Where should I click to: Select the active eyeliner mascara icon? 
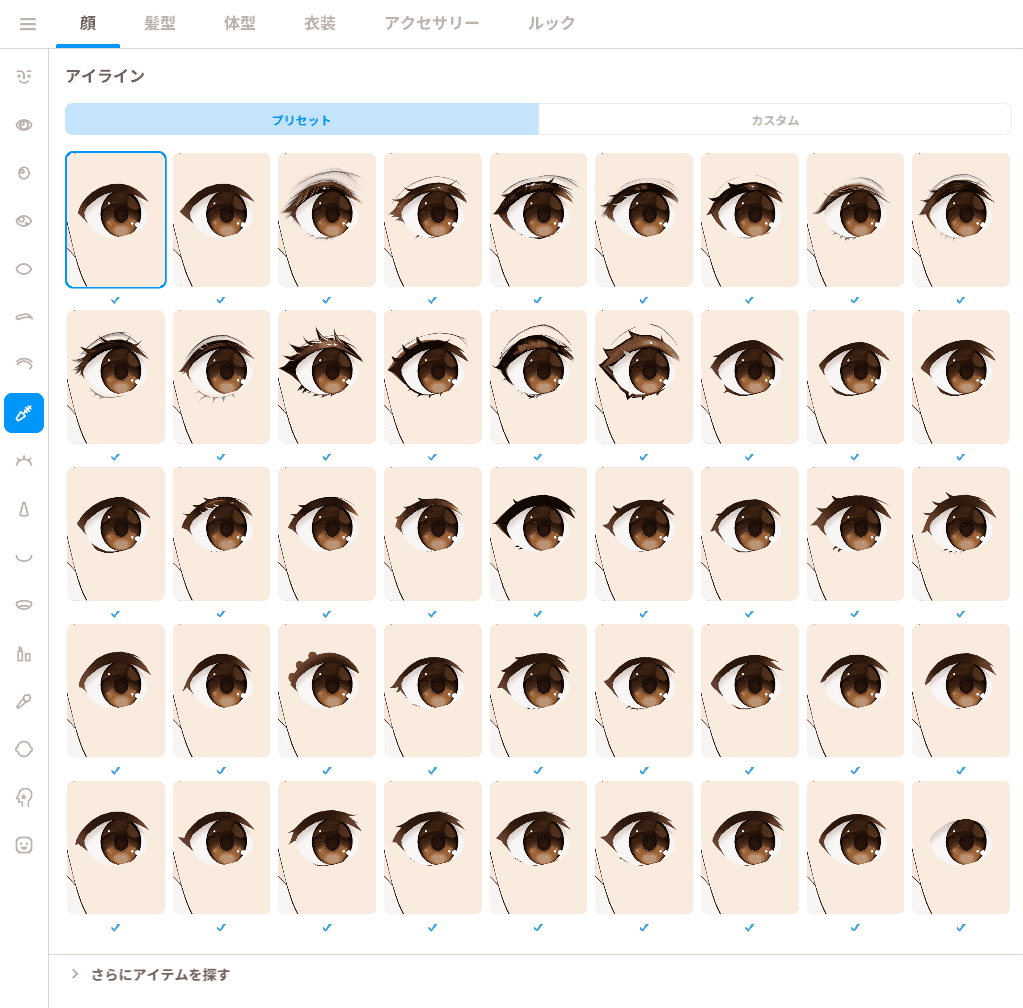[24, 413]
